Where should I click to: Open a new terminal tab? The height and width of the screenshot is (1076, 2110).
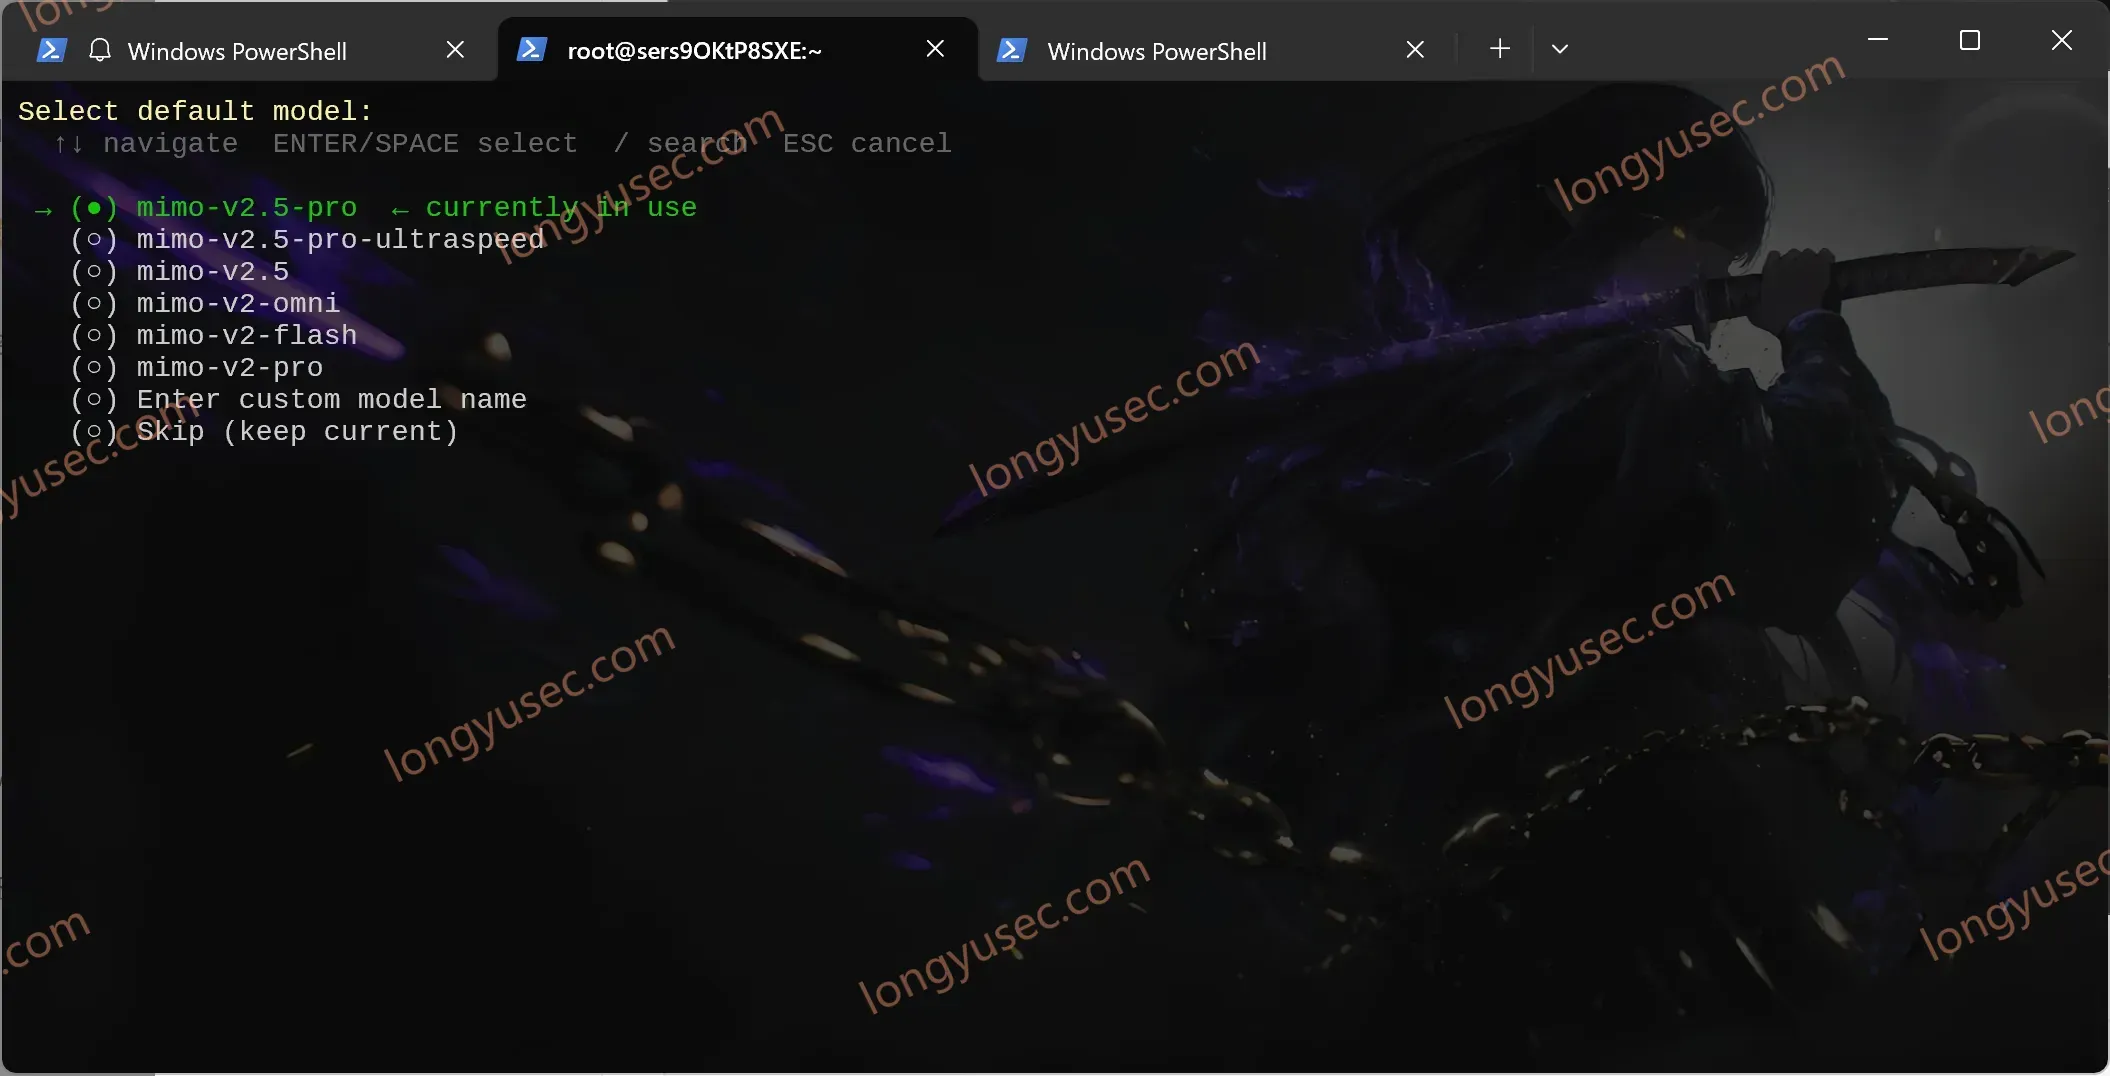(x=1499, y=49)
